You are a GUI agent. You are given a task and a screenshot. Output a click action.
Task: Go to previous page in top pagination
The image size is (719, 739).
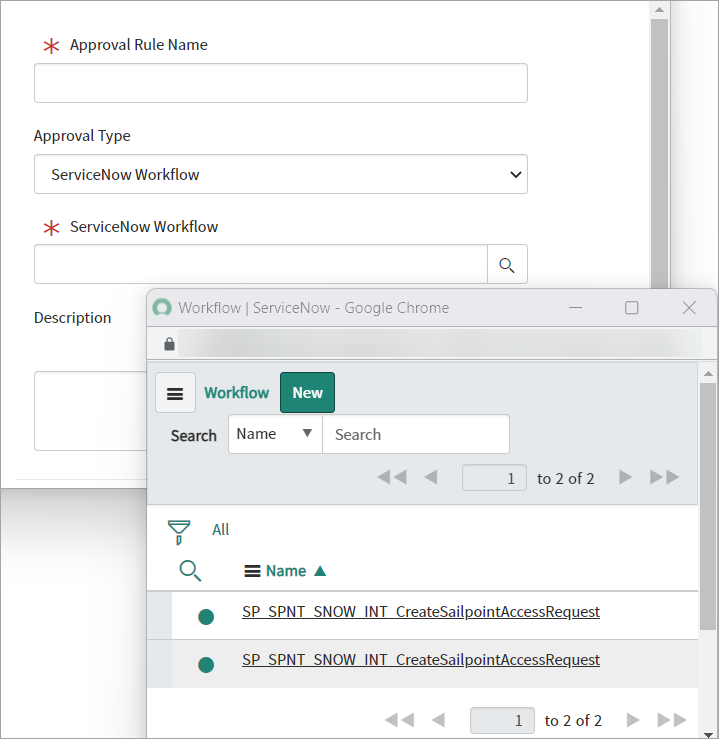[x=431, y=477]
